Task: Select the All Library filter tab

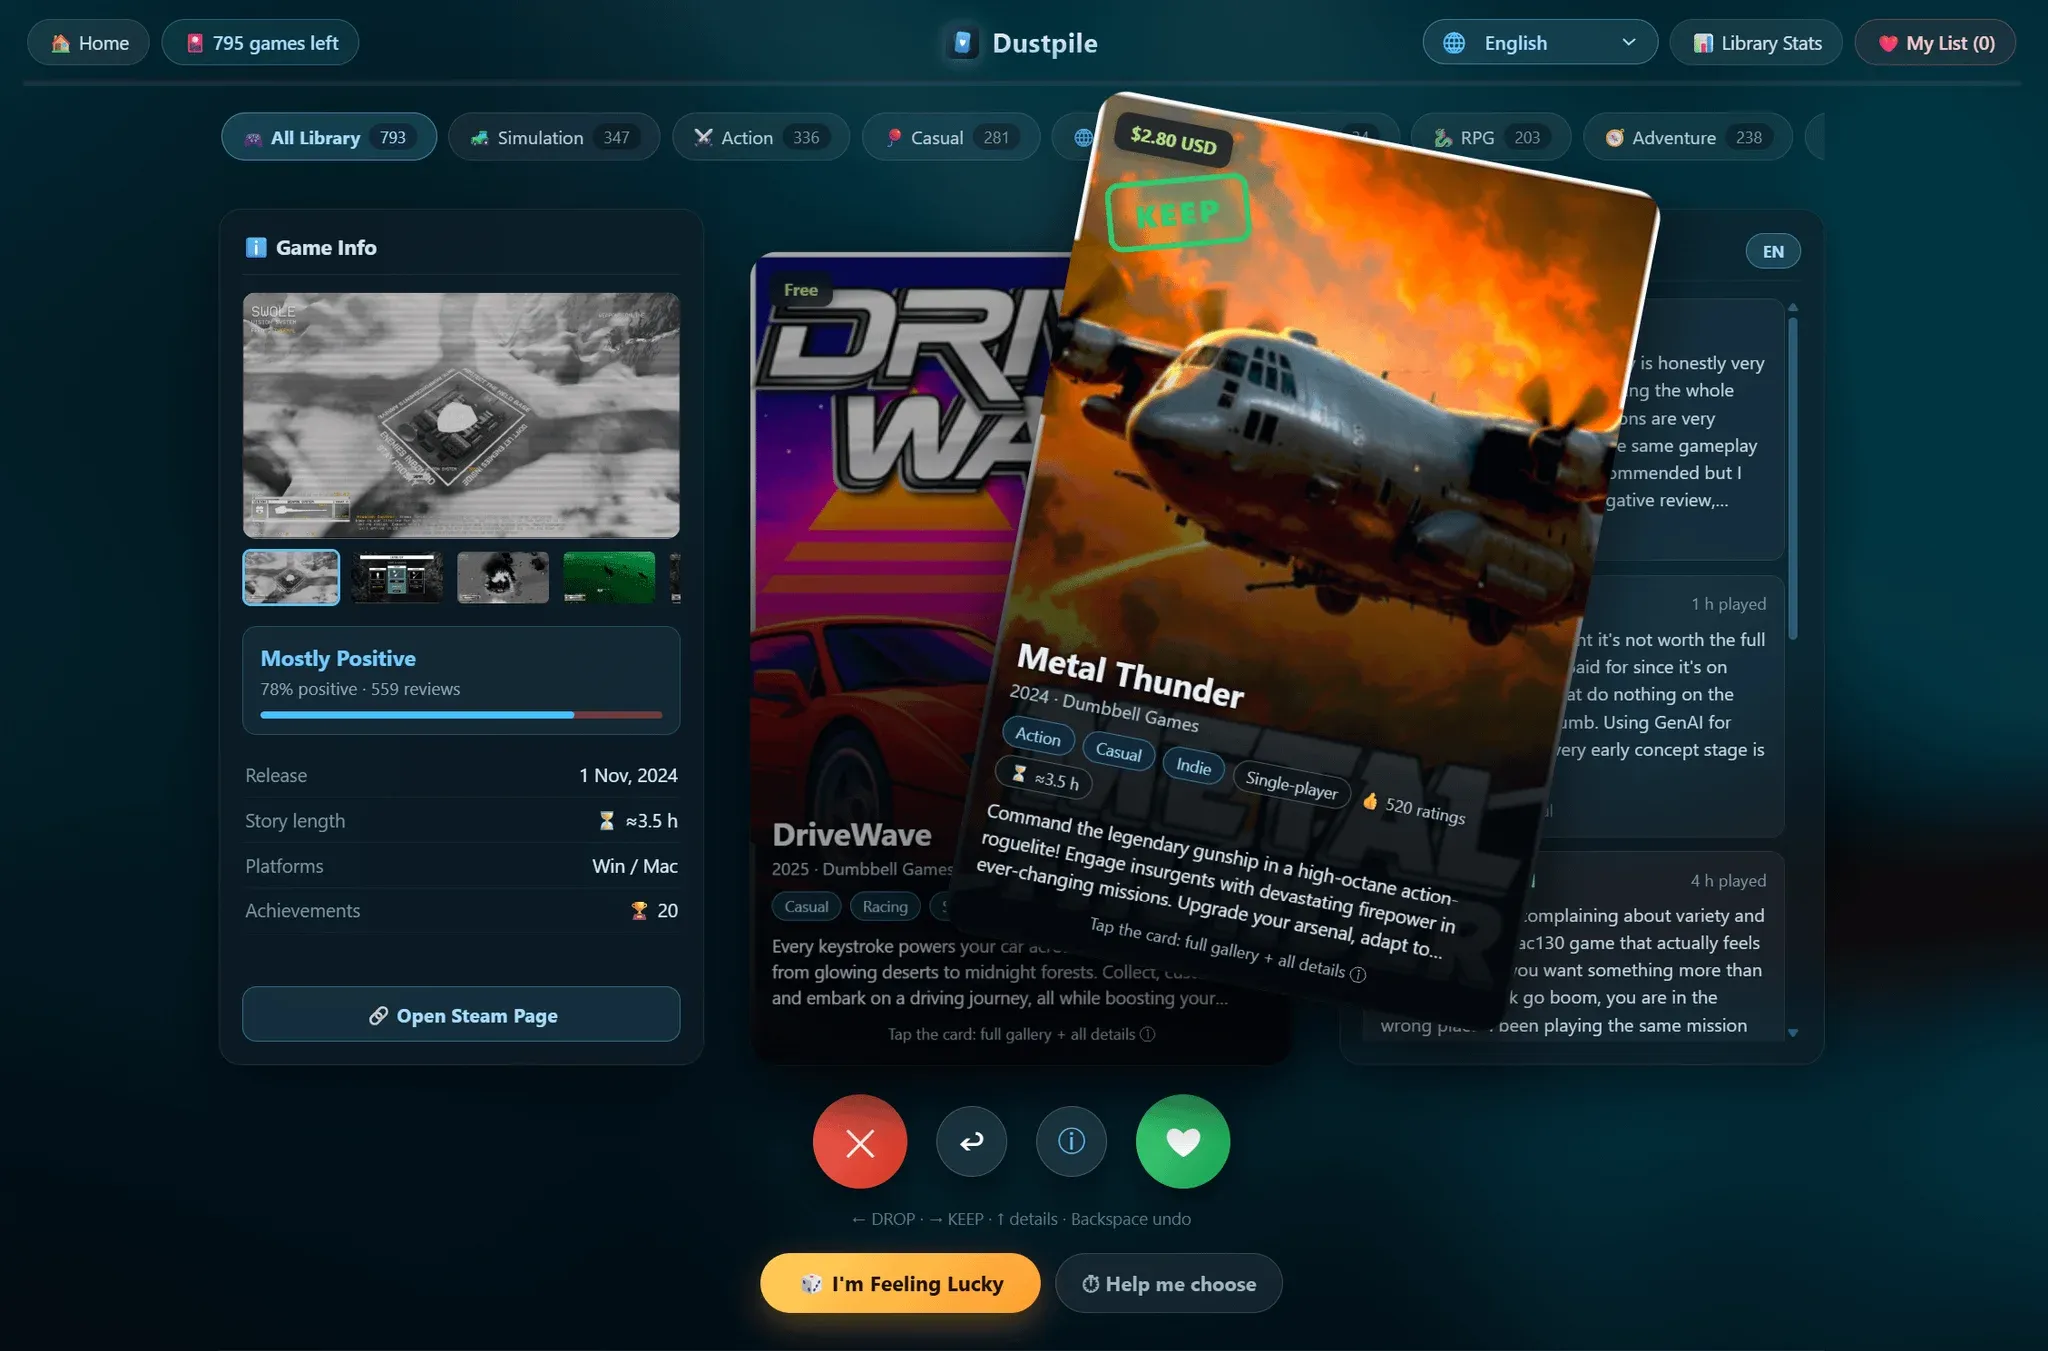Action: point(329,137)
